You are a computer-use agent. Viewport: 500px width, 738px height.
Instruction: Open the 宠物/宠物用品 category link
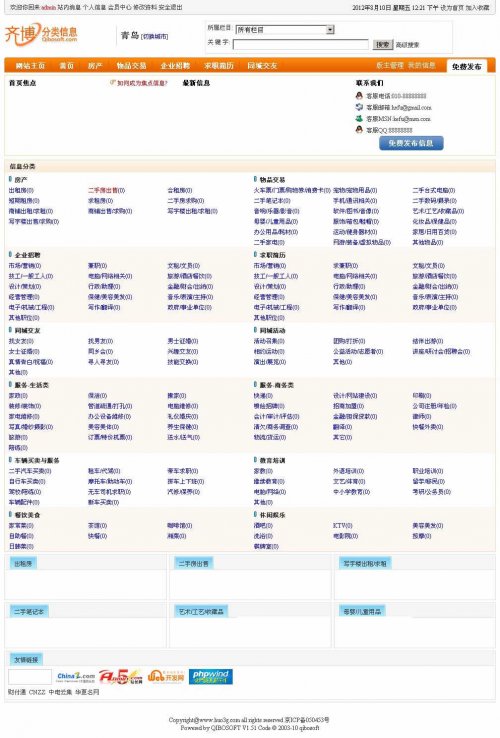point(355,191)
